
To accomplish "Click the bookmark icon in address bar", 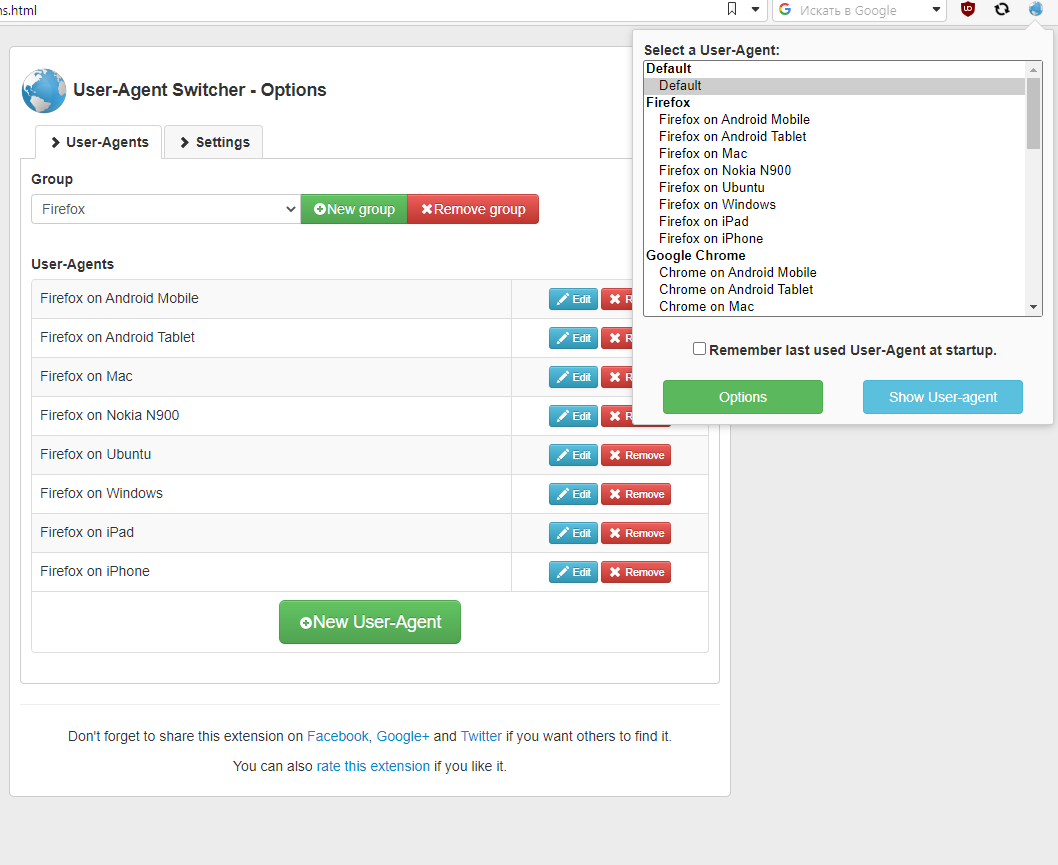I will tap(732, 9).
